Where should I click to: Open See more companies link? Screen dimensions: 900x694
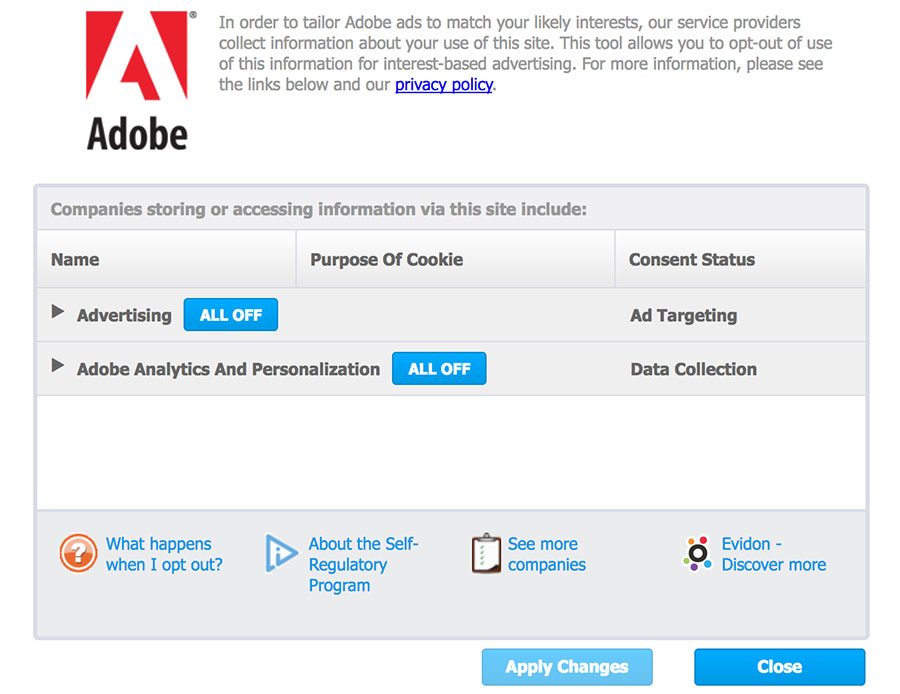[x=546, y=554]
